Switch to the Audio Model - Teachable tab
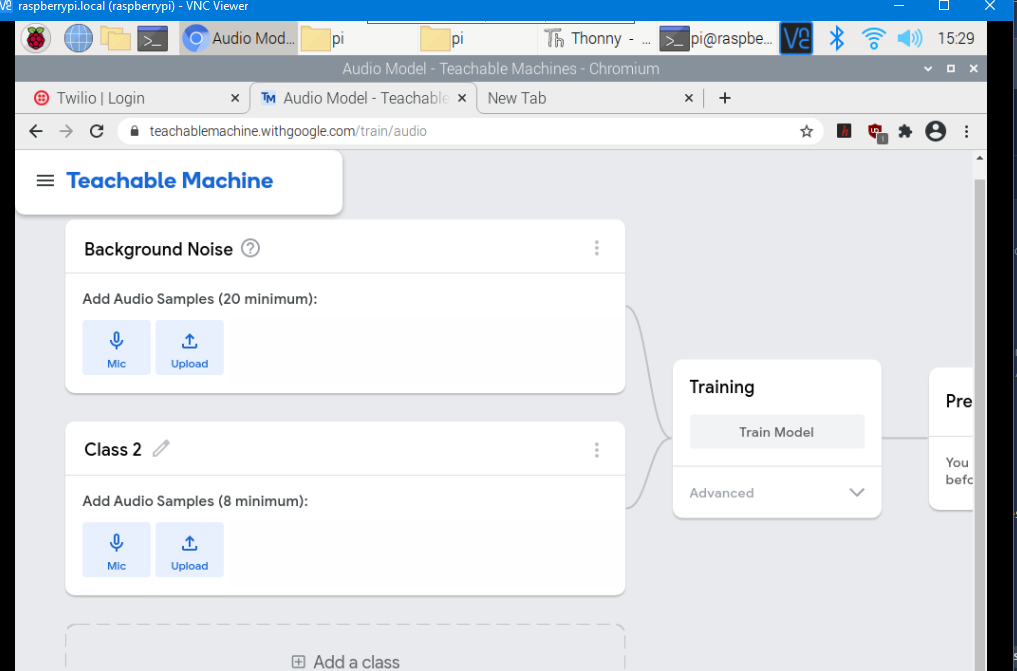 point(363,99)
